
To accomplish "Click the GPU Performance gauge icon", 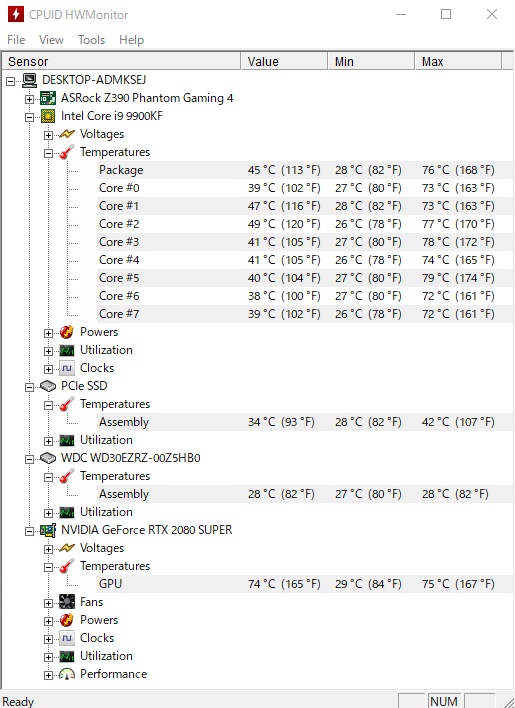I will point(67,674).
